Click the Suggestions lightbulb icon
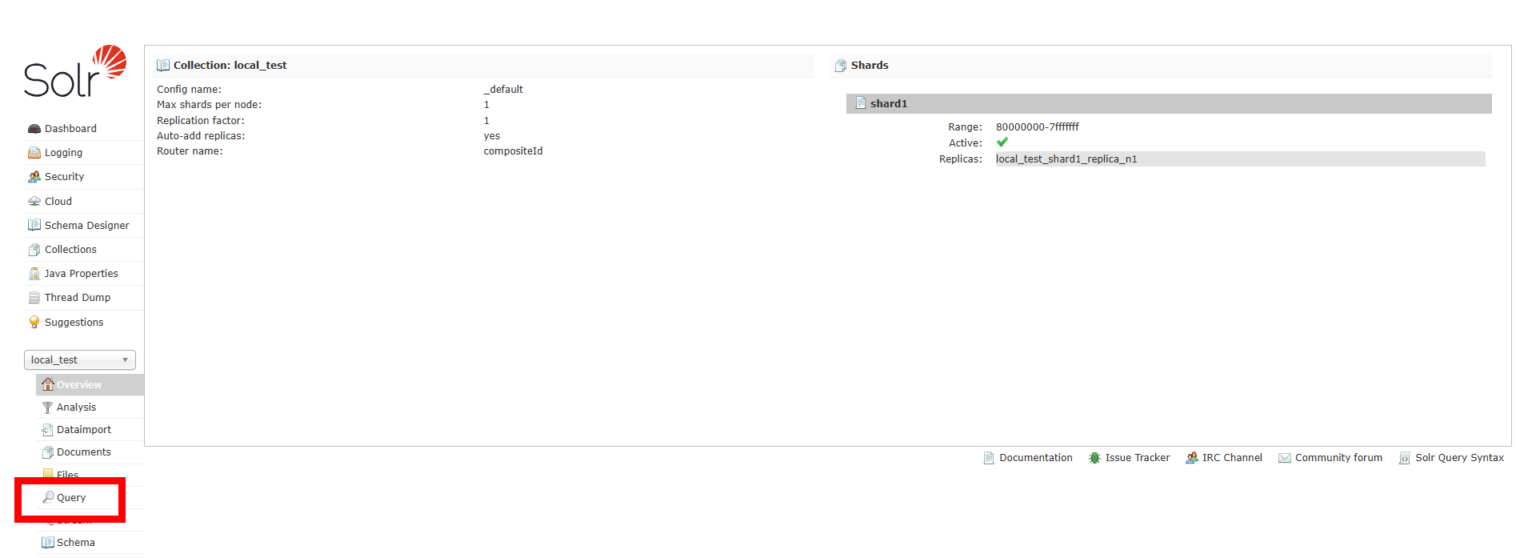 tap(34, 322)
